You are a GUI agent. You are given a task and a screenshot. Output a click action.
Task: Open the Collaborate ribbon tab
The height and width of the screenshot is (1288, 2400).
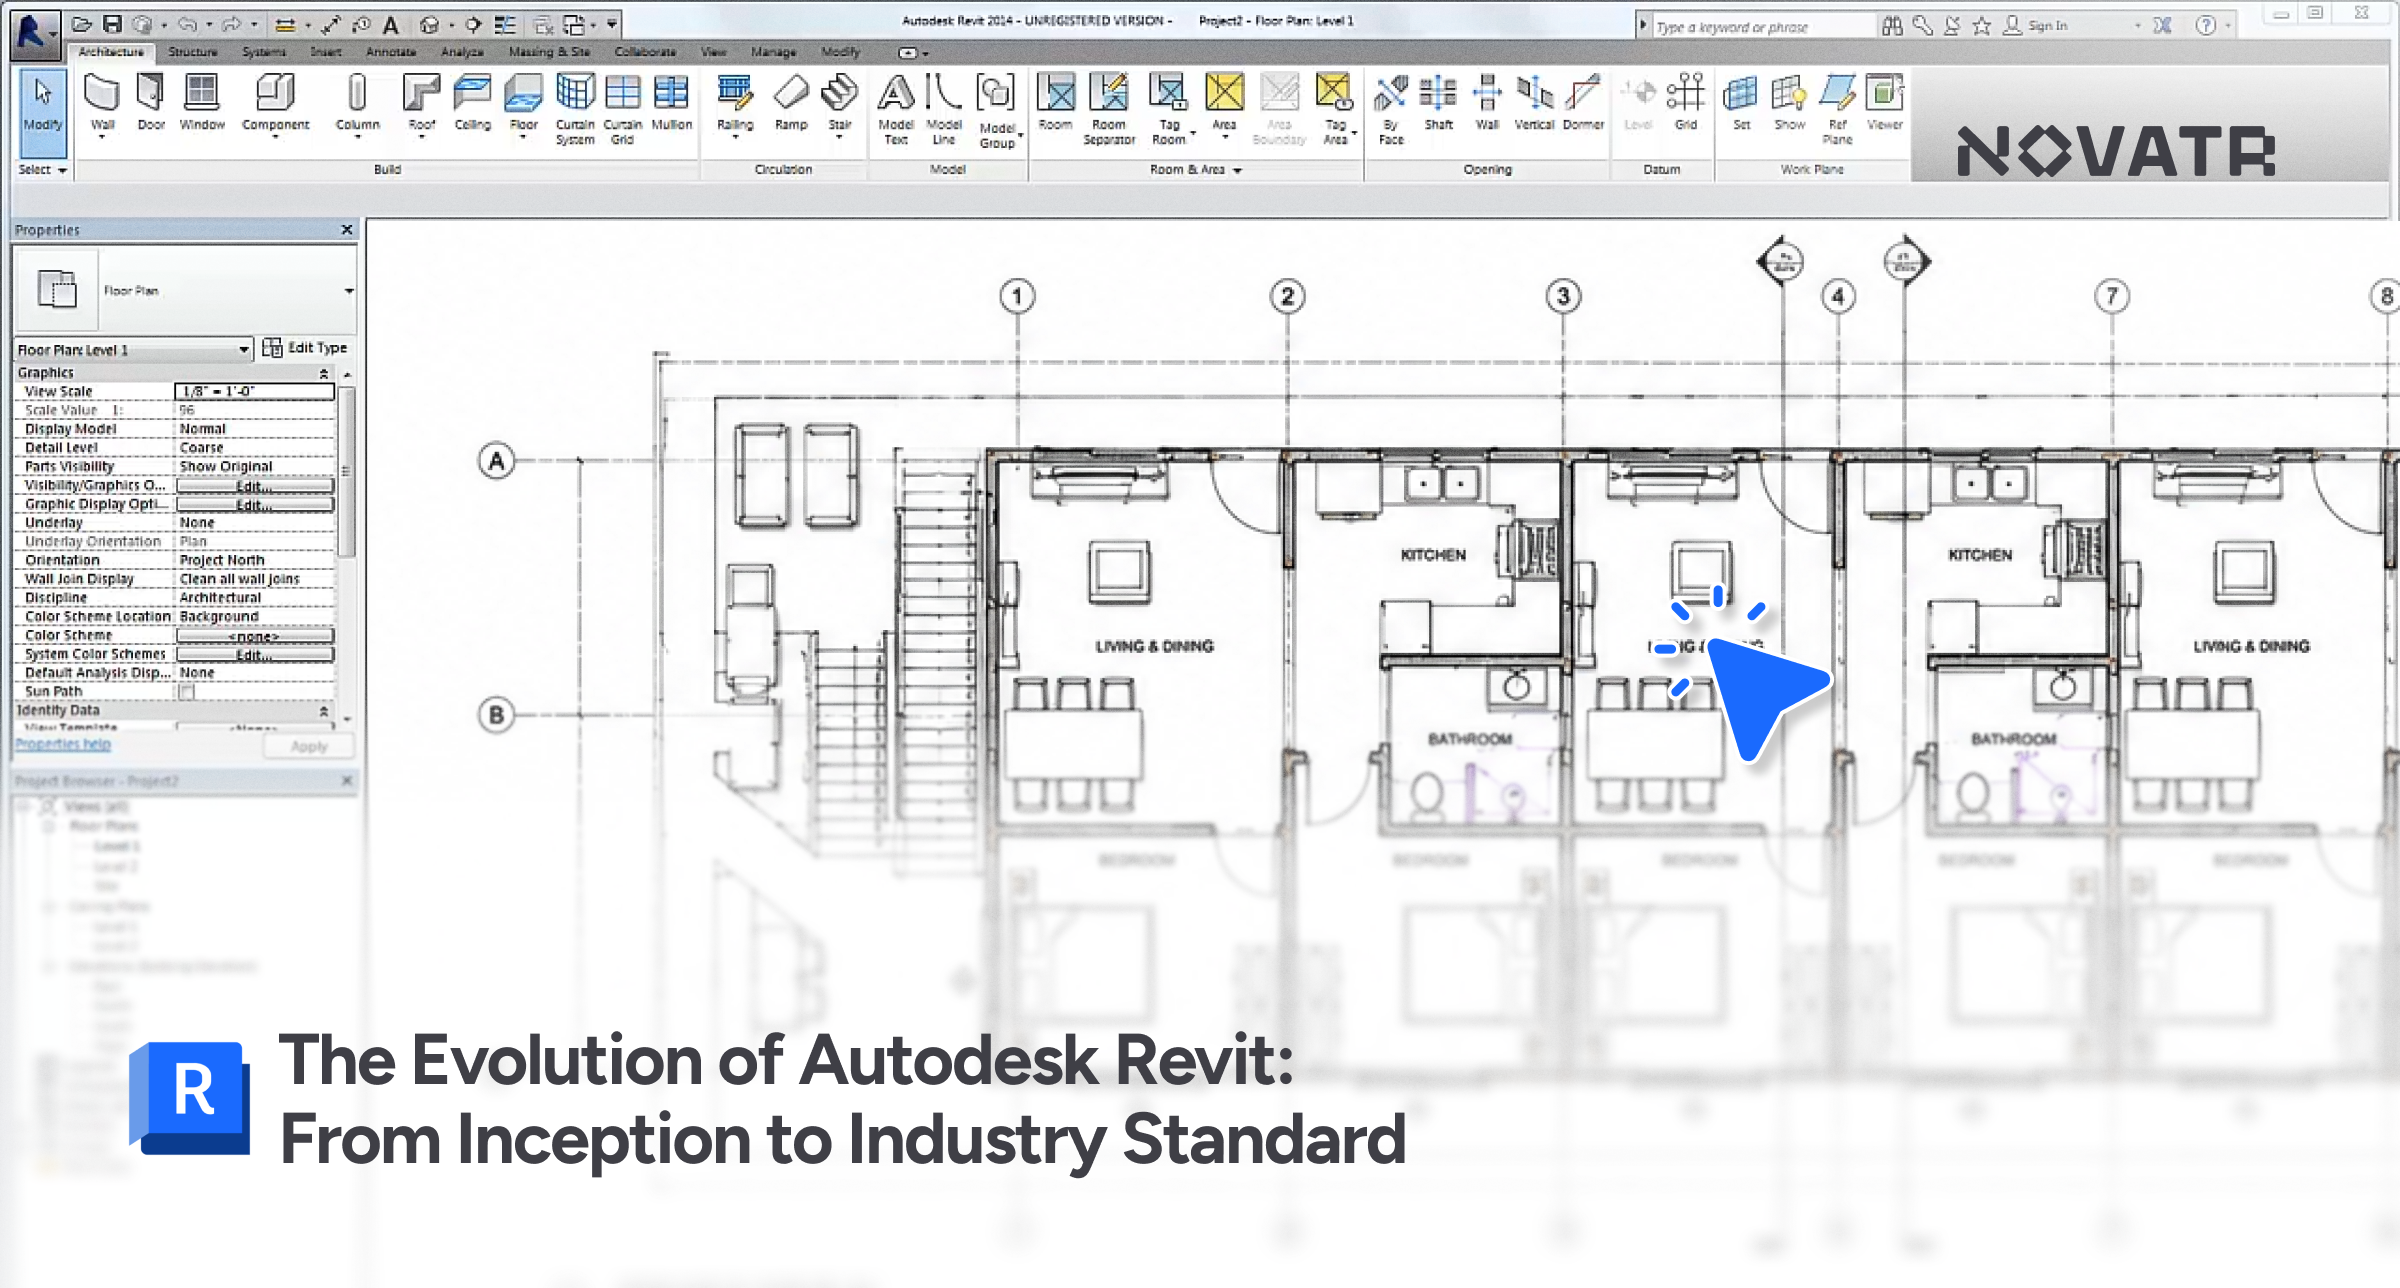pos(645,52)
